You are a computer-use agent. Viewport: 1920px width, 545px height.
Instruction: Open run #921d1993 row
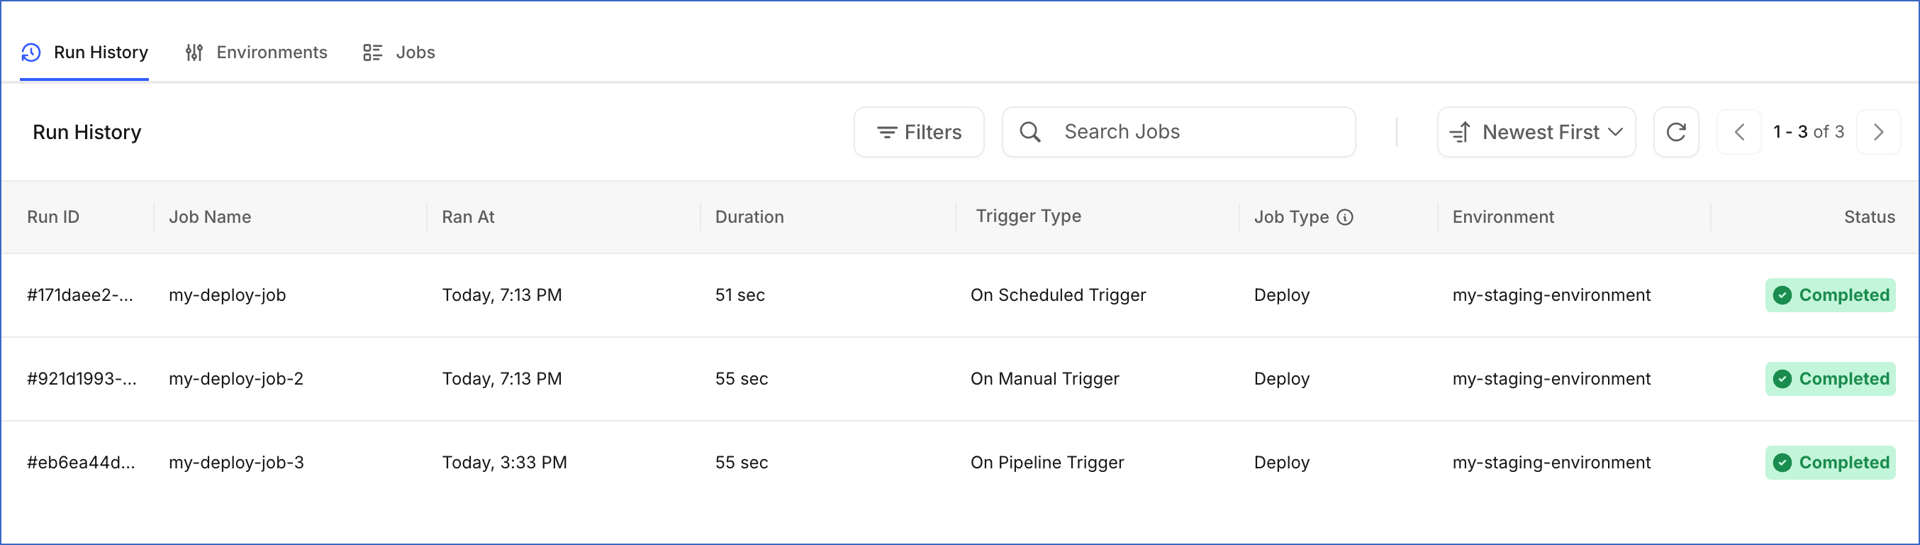coord(960,379)
